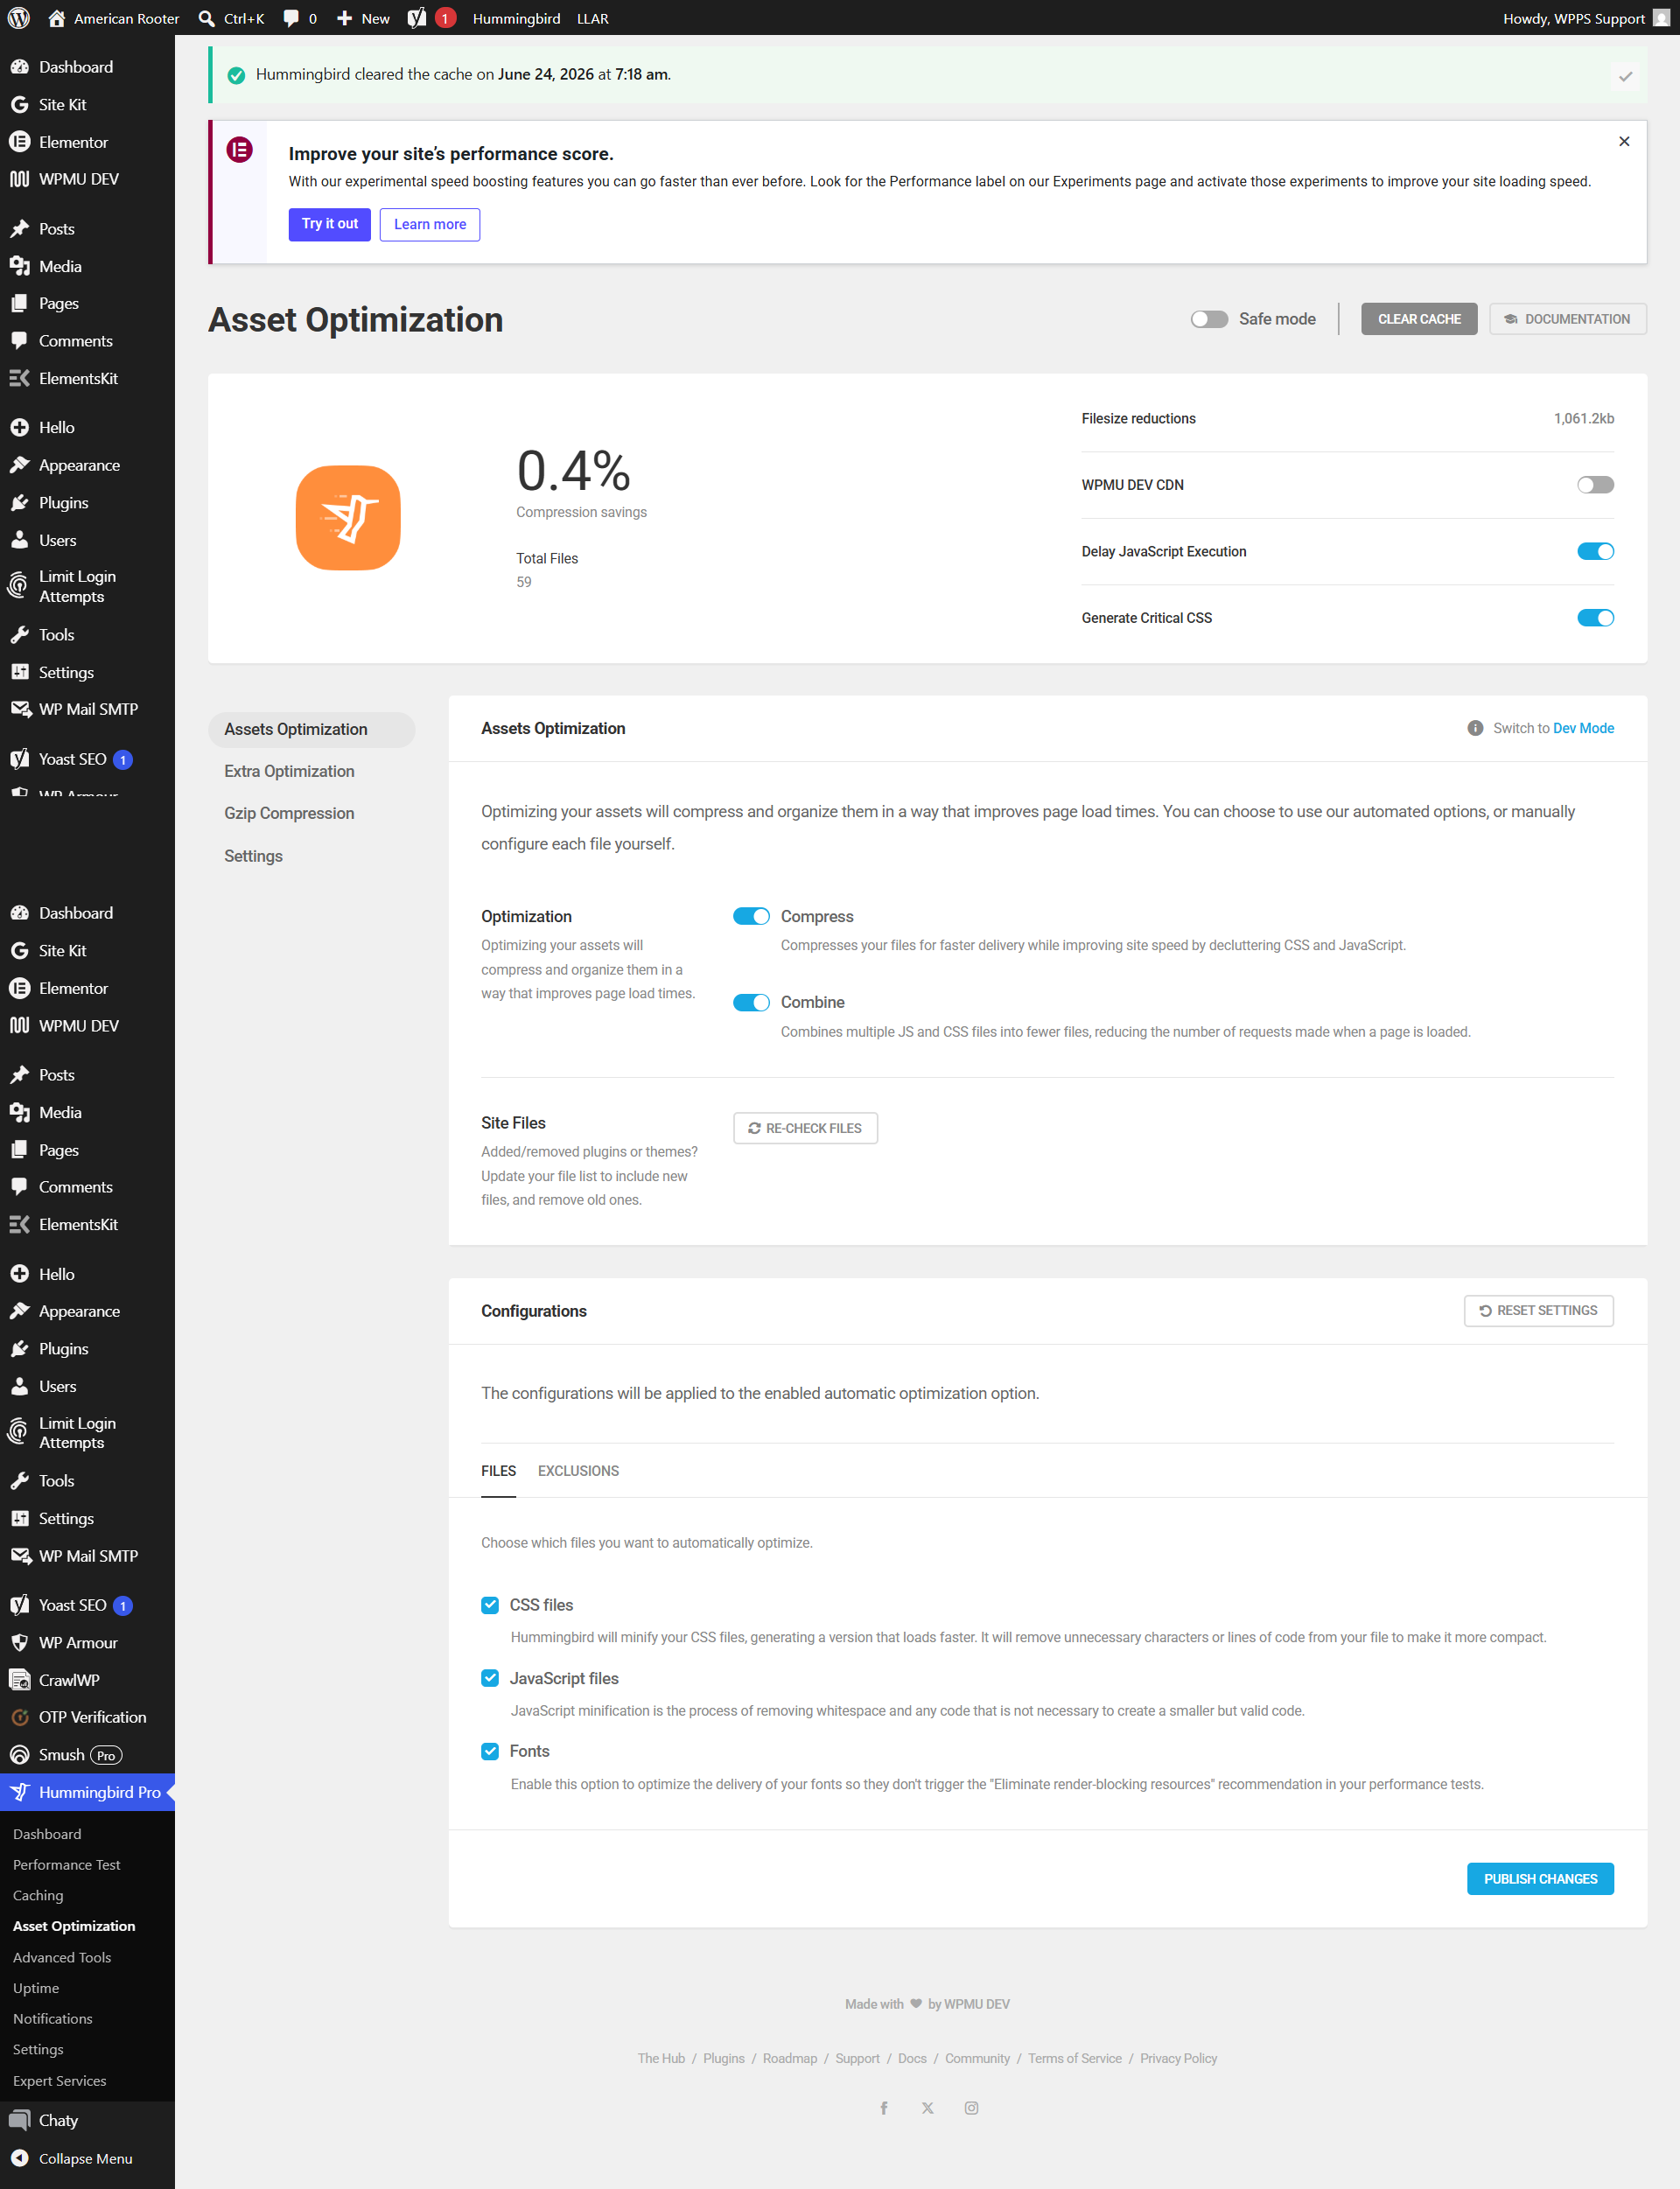Open Caching submenu item
The image size is (1680, 2189).
[38, 1895]
